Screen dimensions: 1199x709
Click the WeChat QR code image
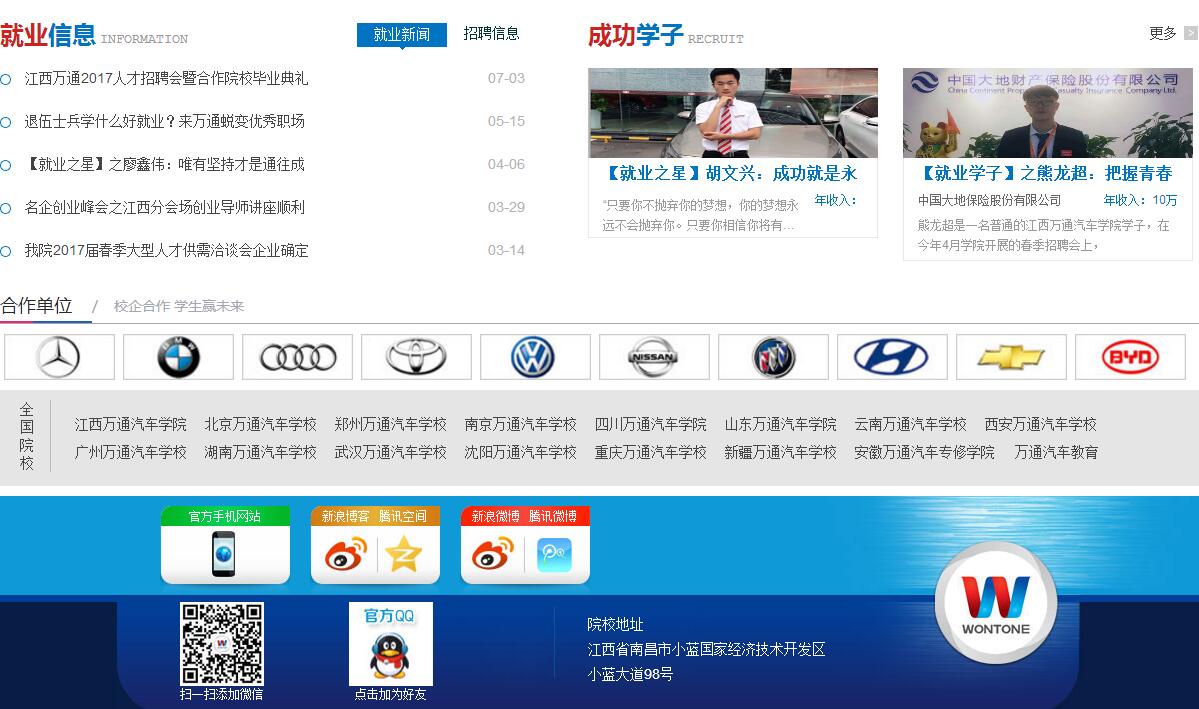(x=221, y=643)
